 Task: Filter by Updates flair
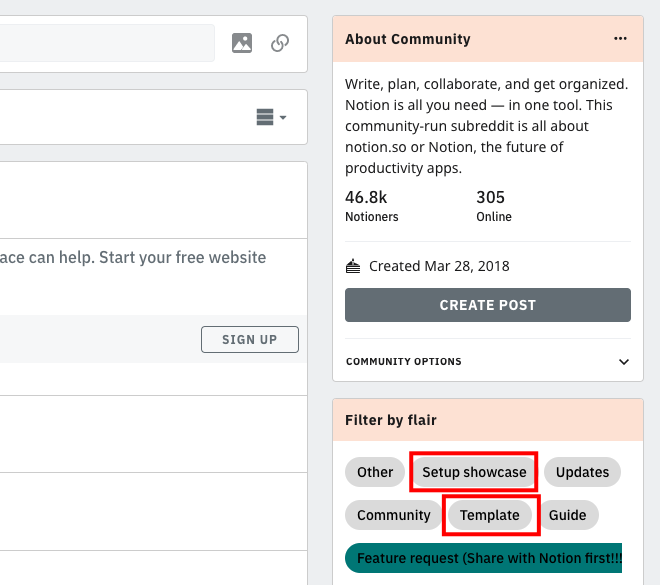(x=582, y=472)
